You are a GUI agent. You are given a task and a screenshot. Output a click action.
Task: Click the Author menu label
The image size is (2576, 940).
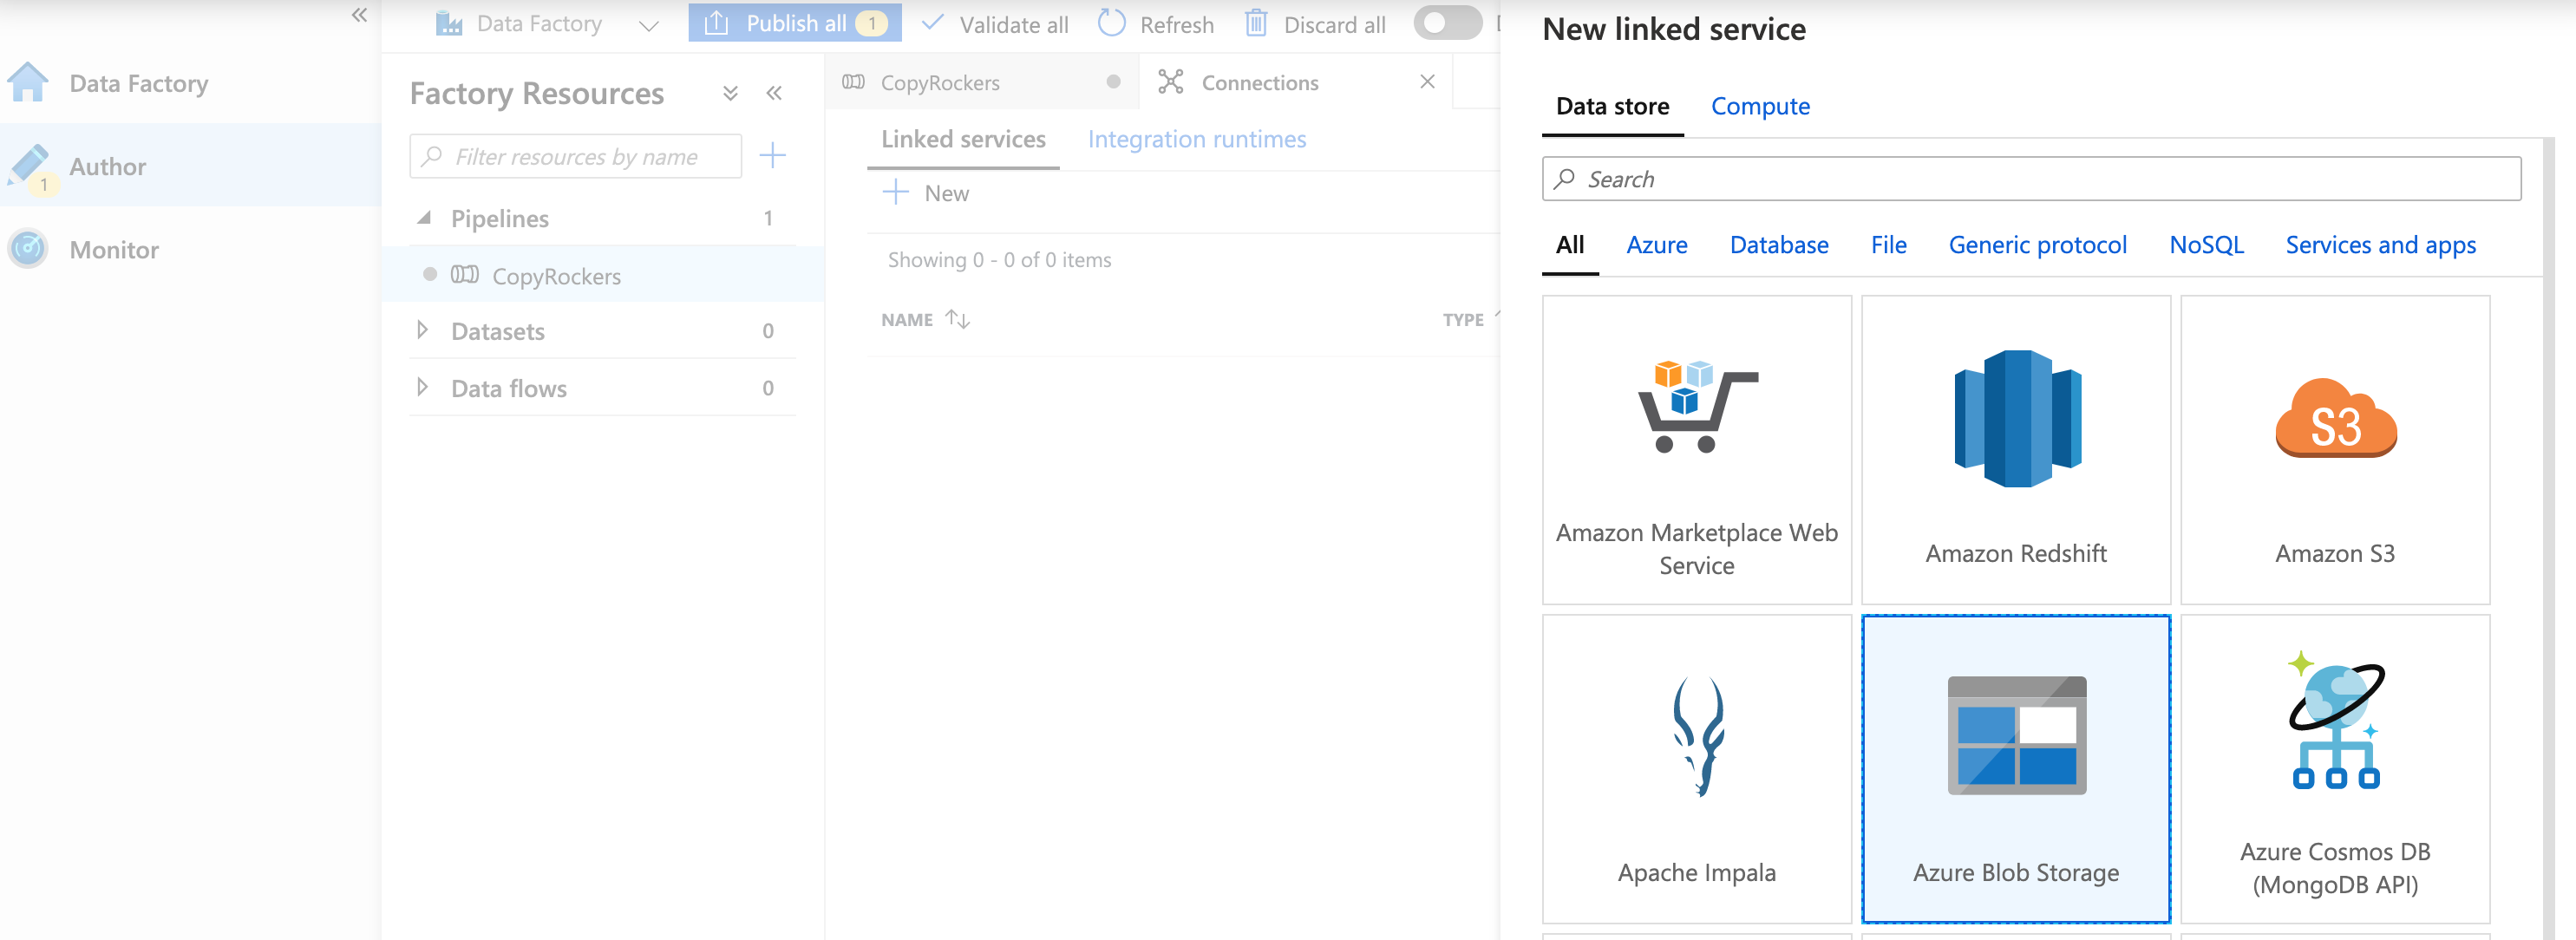(108, 166)
